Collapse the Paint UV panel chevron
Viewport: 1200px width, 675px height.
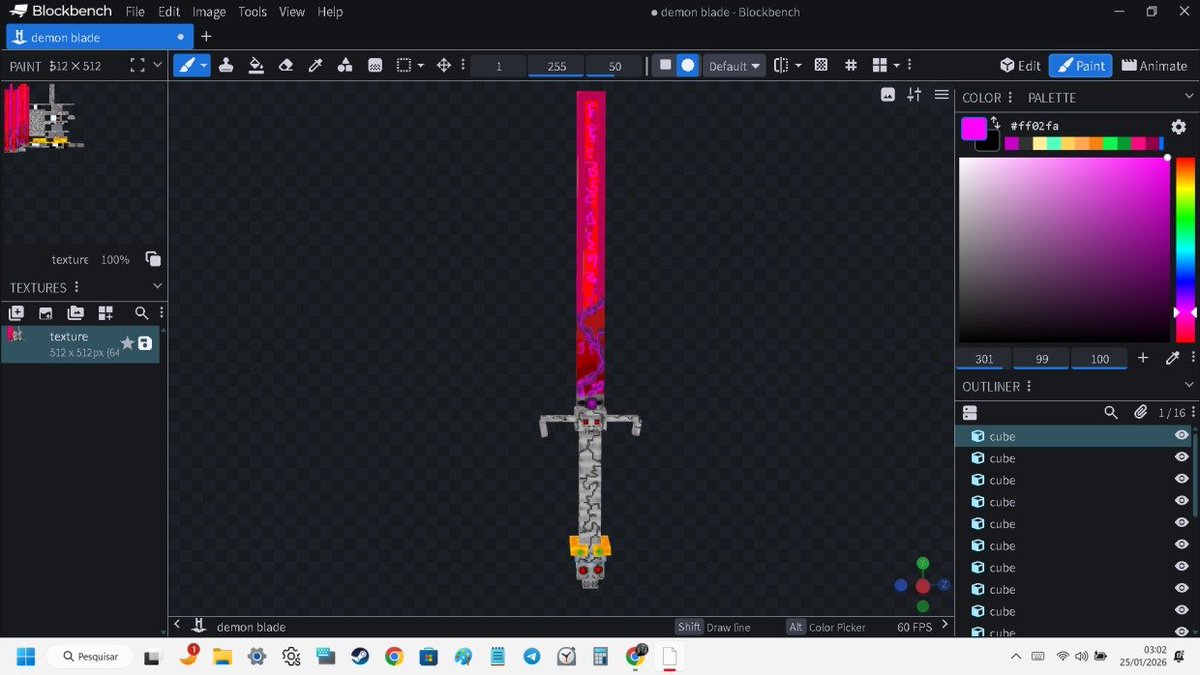pyautogui.click(x=156, y=65)
